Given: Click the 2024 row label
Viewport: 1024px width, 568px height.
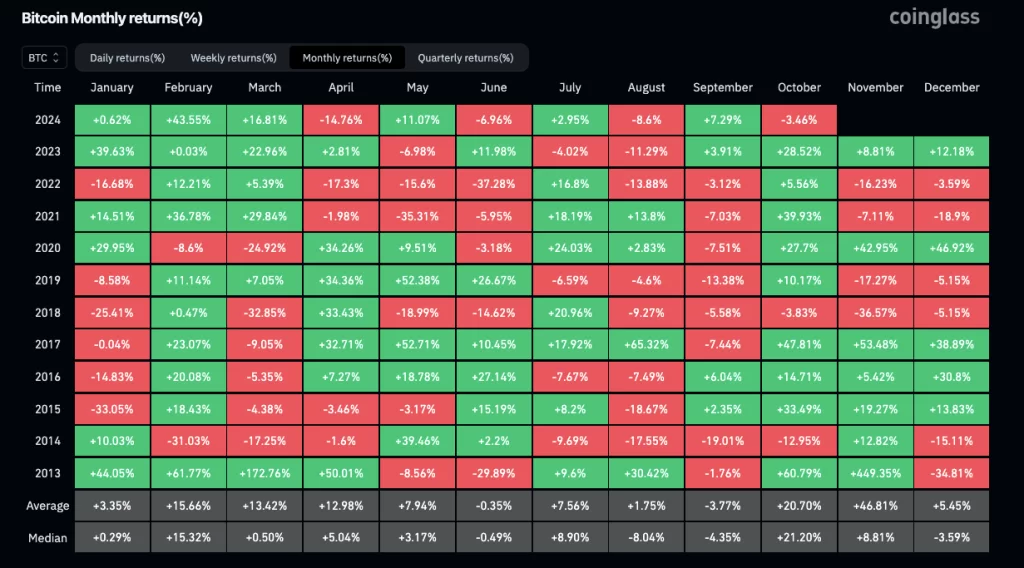Looking at the screenshot, I should point(47,120).
